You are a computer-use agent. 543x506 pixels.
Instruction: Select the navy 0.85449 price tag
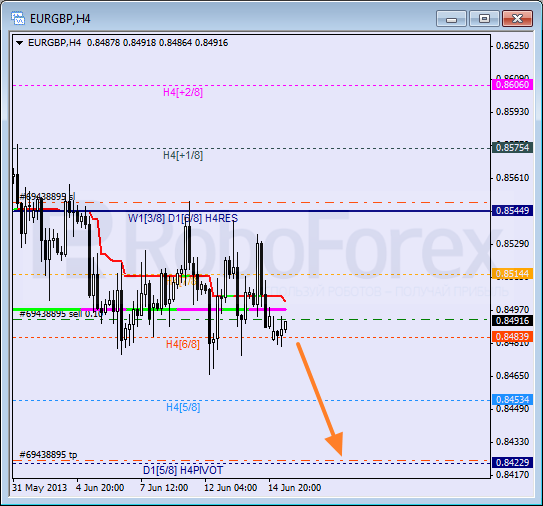512,211
